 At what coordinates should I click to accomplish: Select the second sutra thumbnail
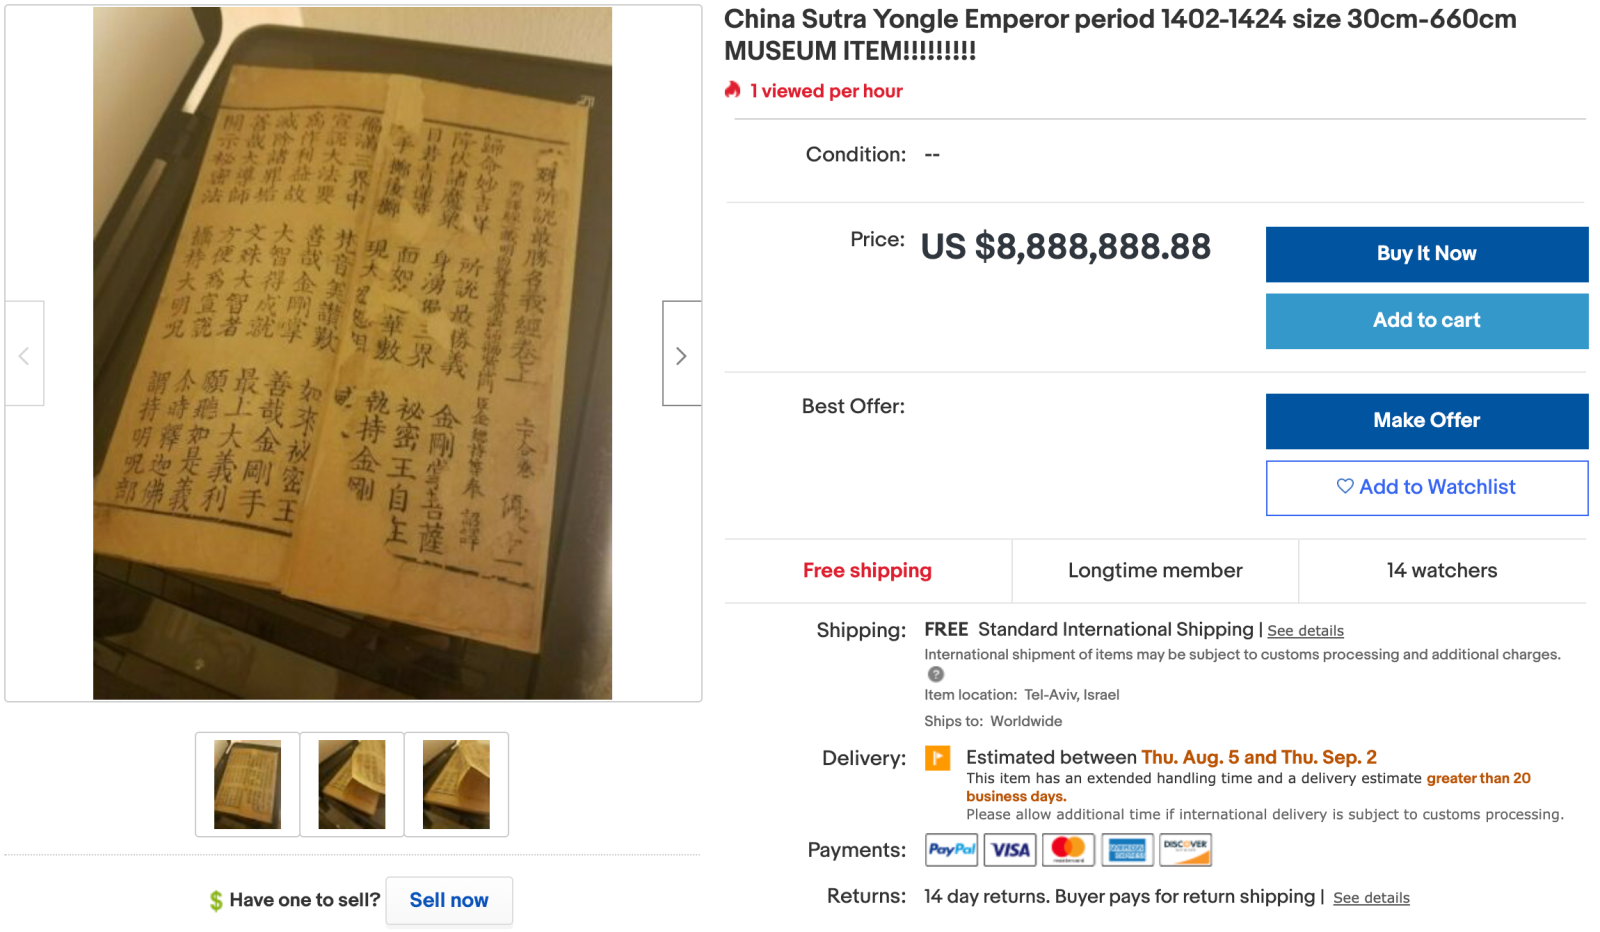(352, 784)
